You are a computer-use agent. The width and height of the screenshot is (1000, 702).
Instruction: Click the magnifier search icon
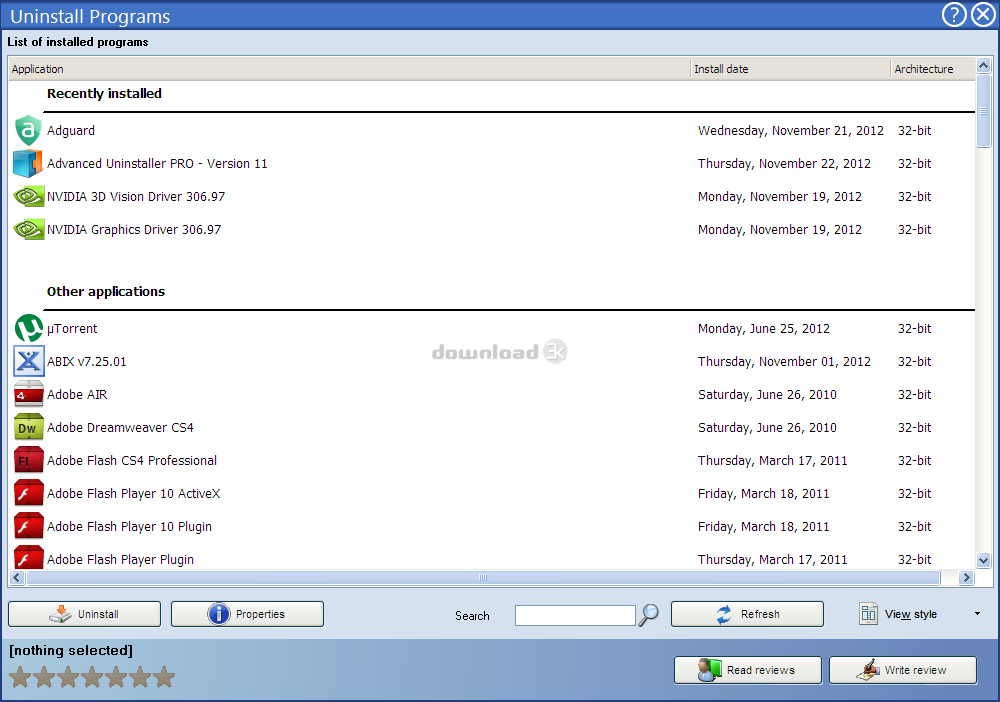(649, 615)
